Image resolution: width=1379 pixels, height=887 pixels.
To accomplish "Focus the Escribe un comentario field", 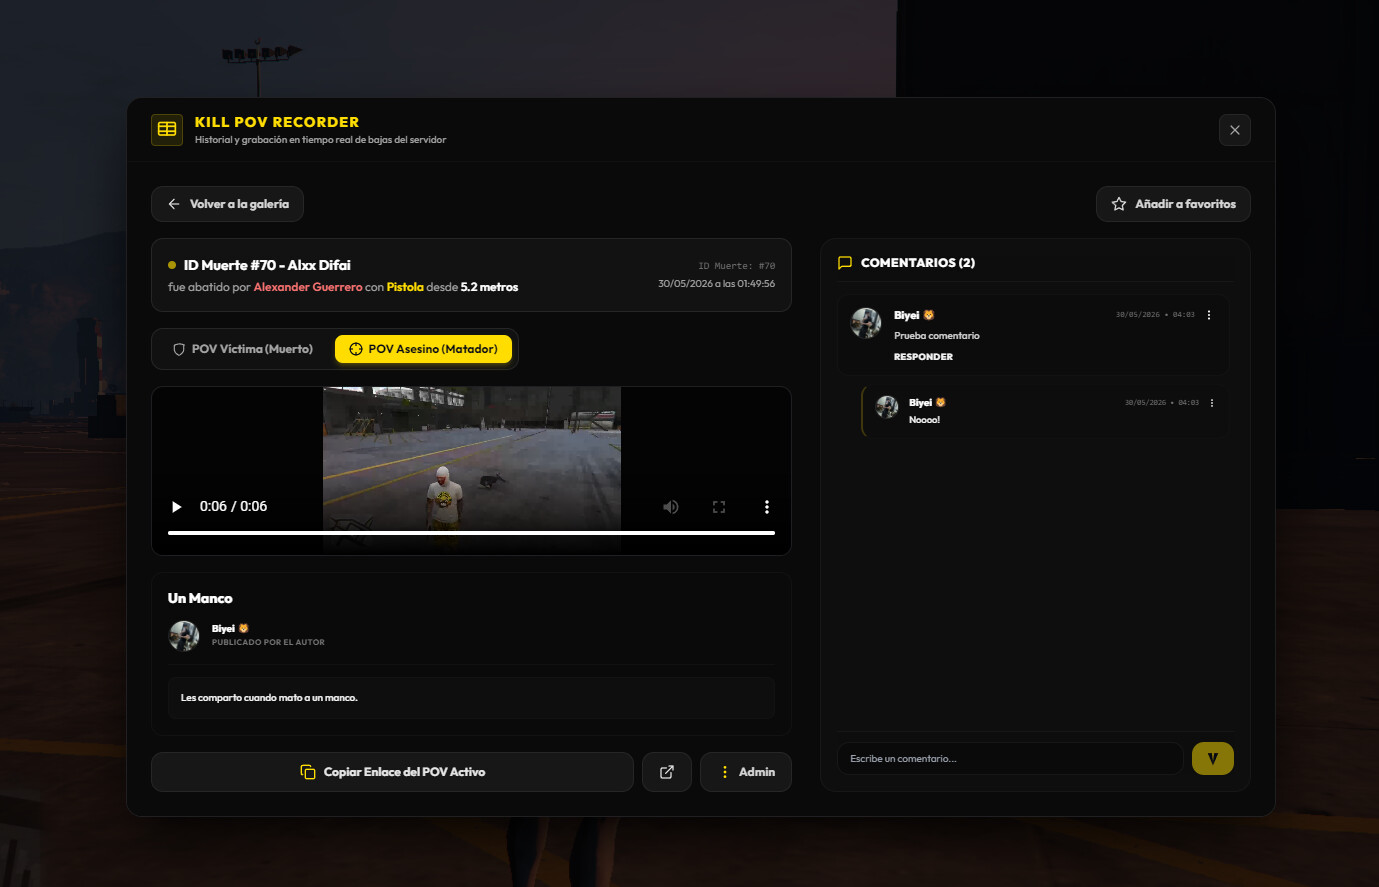I will (1010, 759).
